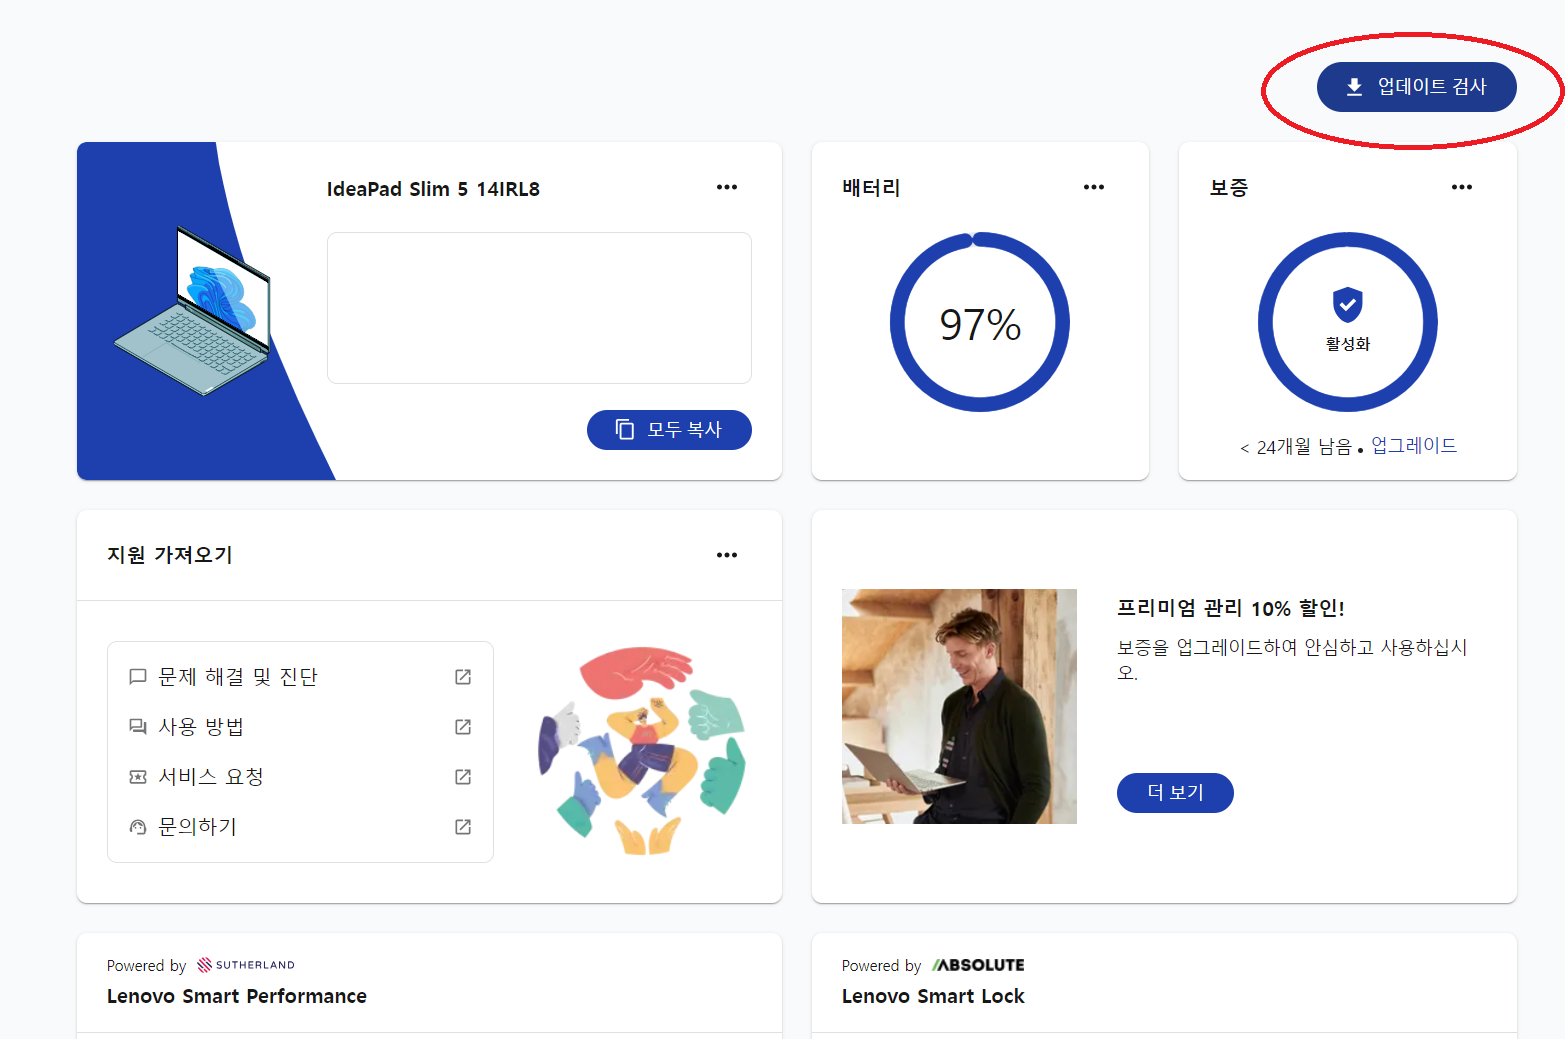Viewport: 1565px width, 1039px height.
Task: Click the warranty shield check icon
Action: 1348,304
